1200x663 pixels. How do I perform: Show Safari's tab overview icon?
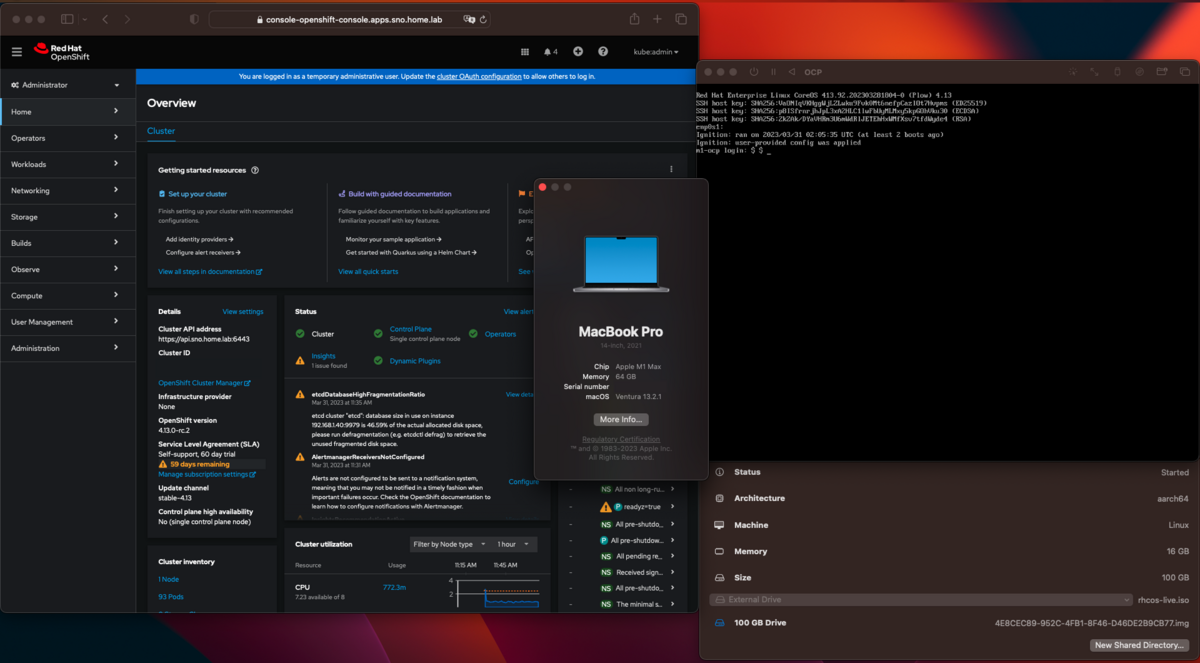(681, 19)
